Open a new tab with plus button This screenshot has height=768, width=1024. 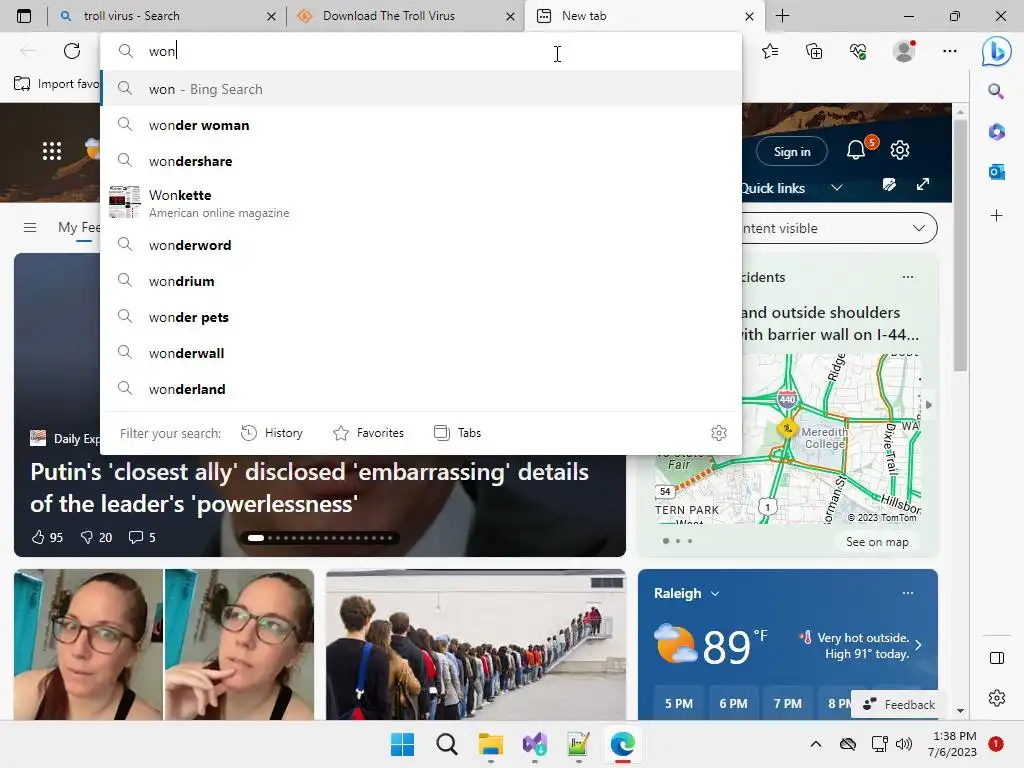(782, 16)
